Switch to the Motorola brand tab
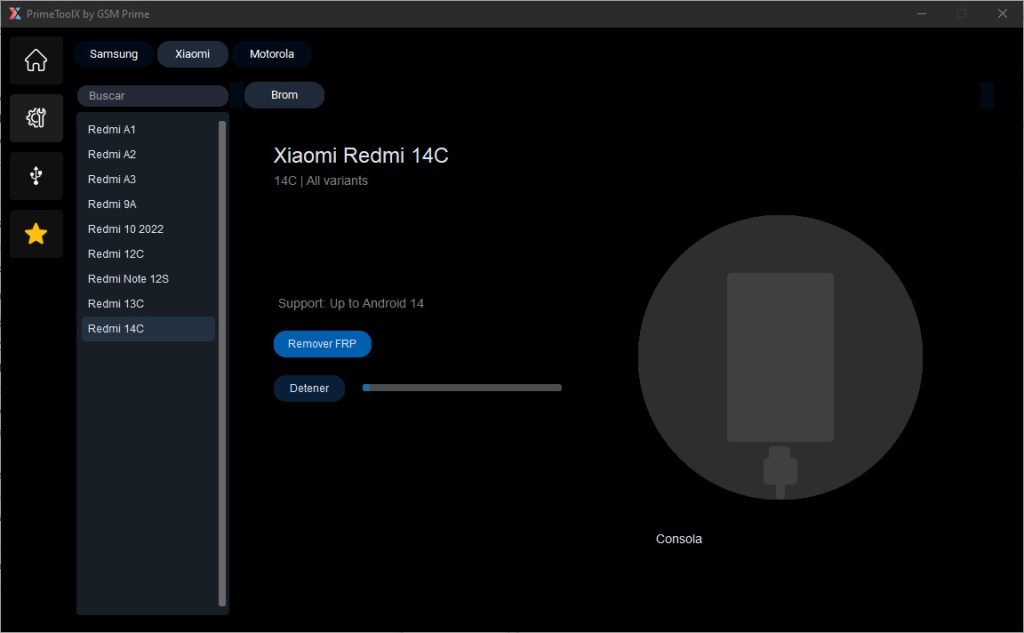 (271, 54)
